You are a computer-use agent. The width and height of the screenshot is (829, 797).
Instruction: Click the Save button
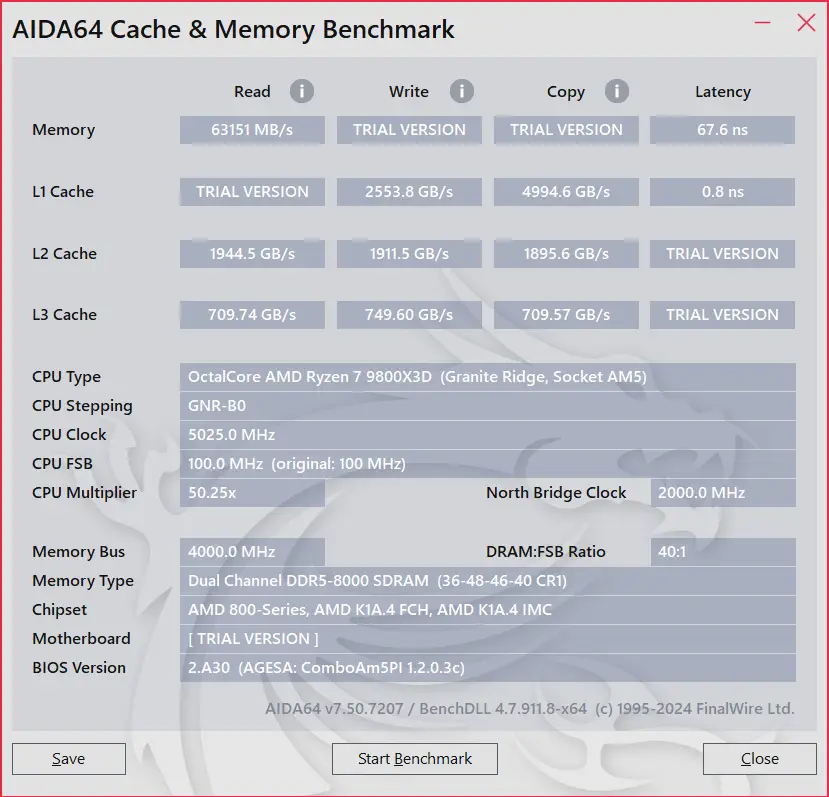tap(69, 759)
